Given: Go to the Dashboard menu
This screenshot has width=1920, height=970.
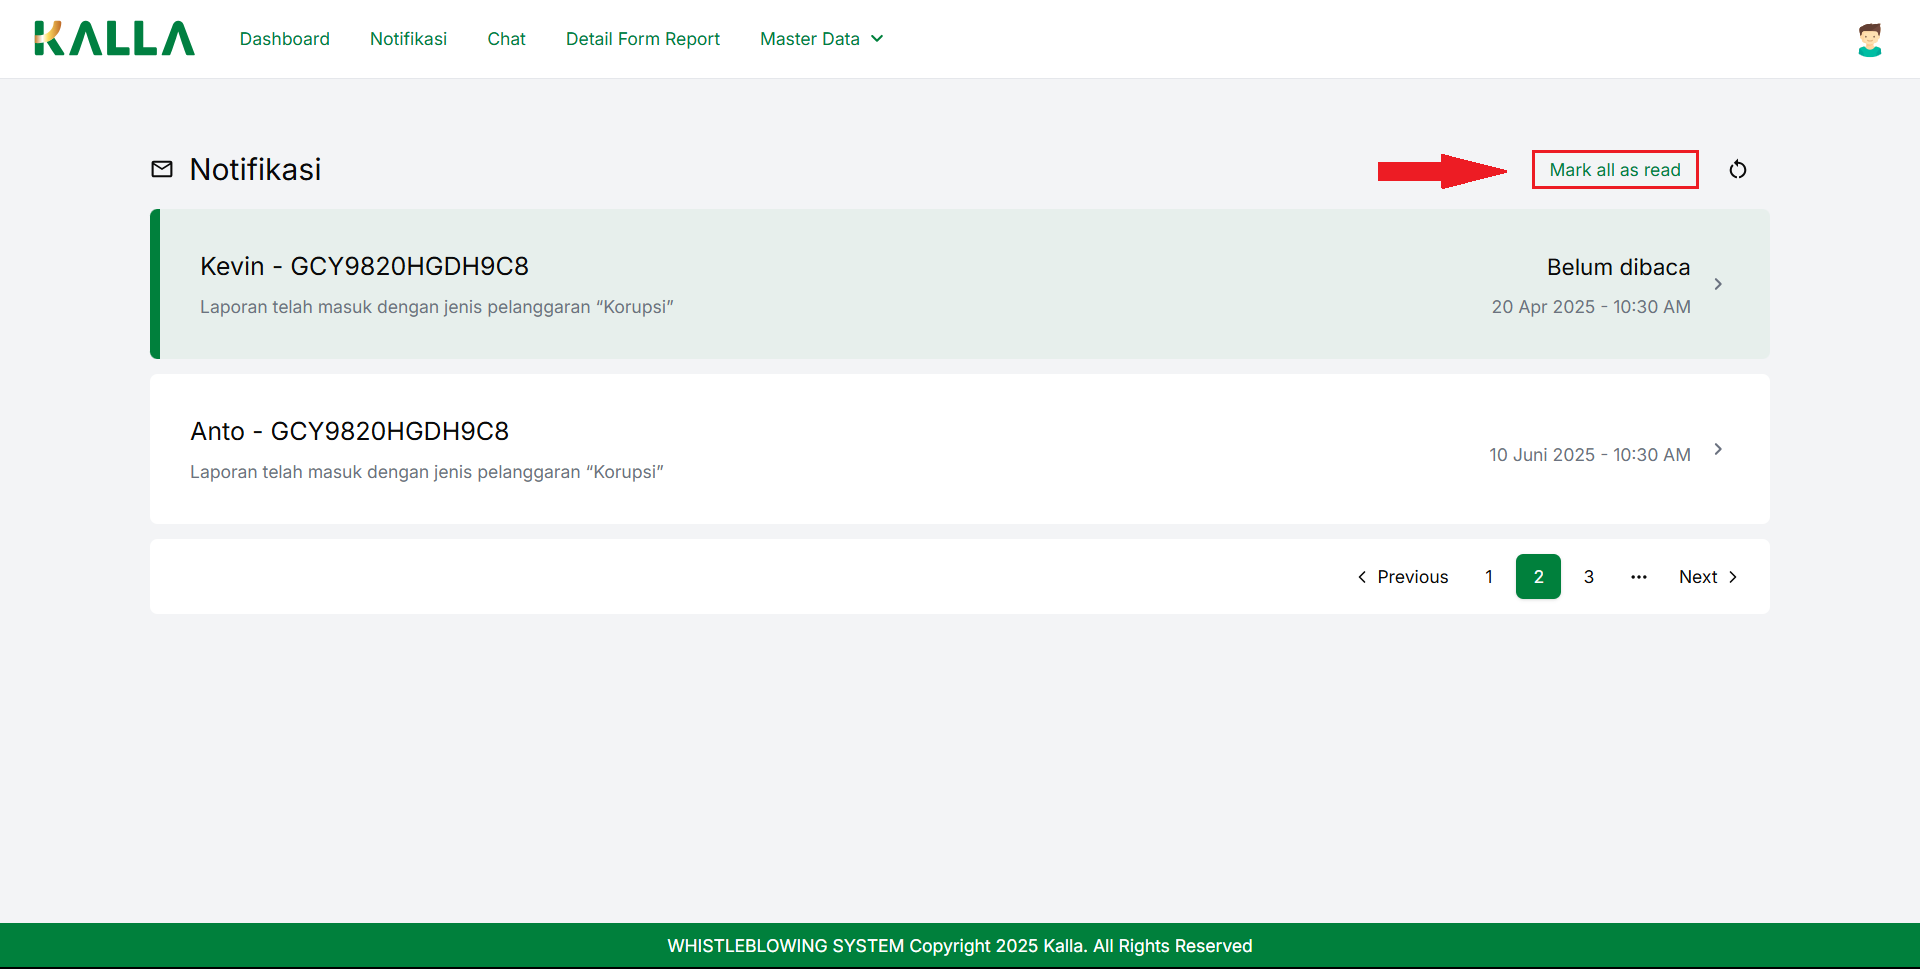Looking at the screenshot, I should (285, 39).
